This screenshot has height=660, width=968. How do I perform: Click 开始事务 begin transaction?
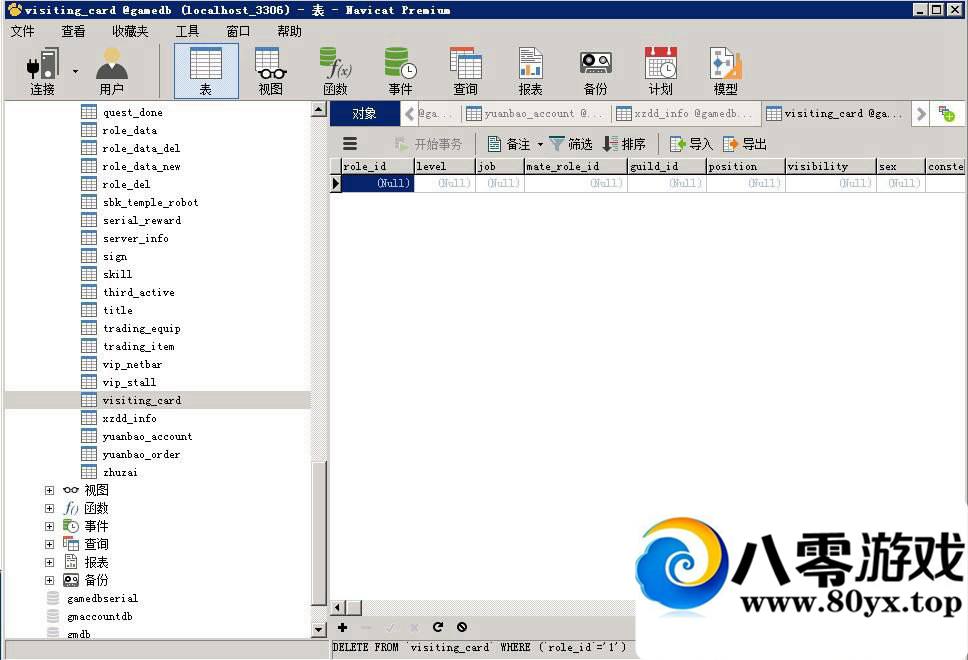point(428,144)
